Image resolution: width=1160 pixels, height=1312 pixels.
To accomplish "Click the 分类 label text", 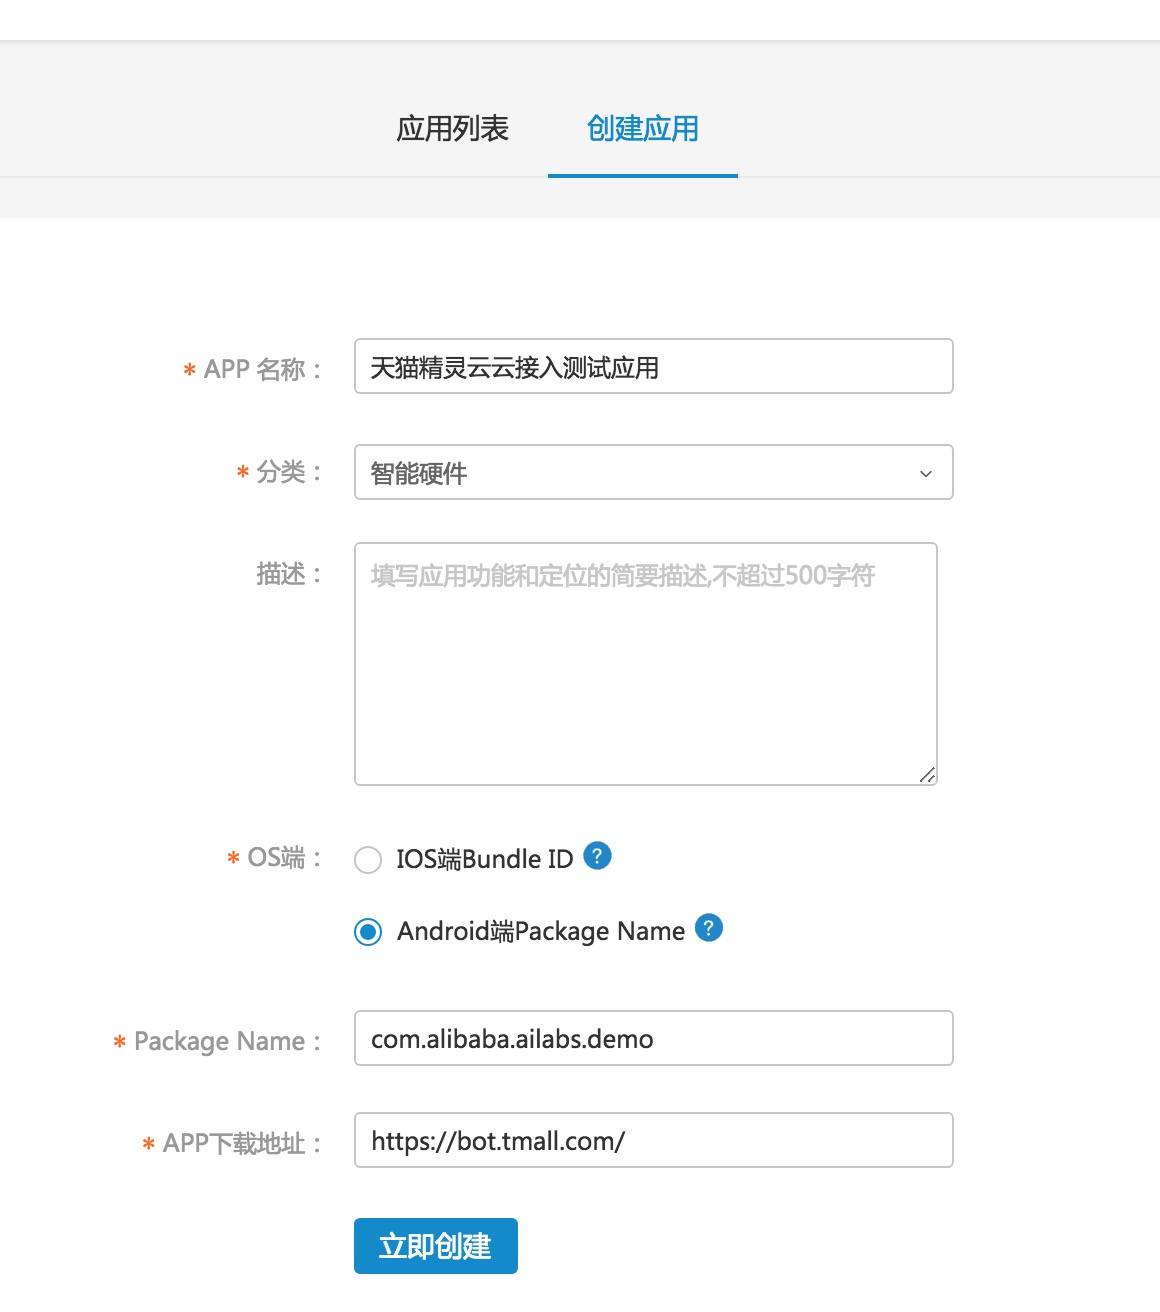I will coord(289,472).
